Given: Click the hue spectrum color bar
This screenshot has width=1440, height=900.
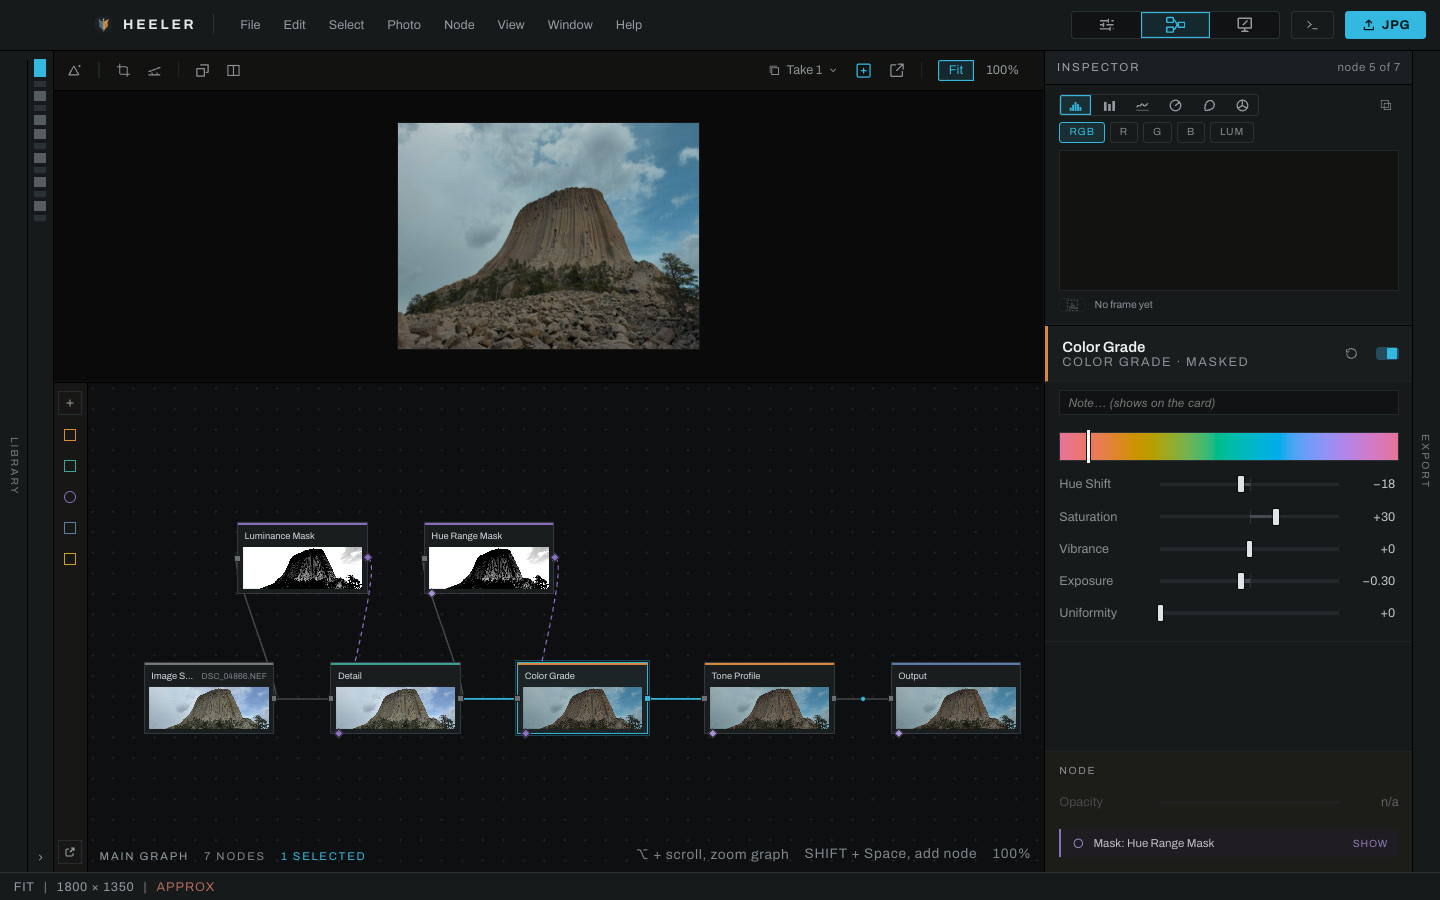Looking at the screenshot, I should pyautogui.click(x=1229, y=446).
